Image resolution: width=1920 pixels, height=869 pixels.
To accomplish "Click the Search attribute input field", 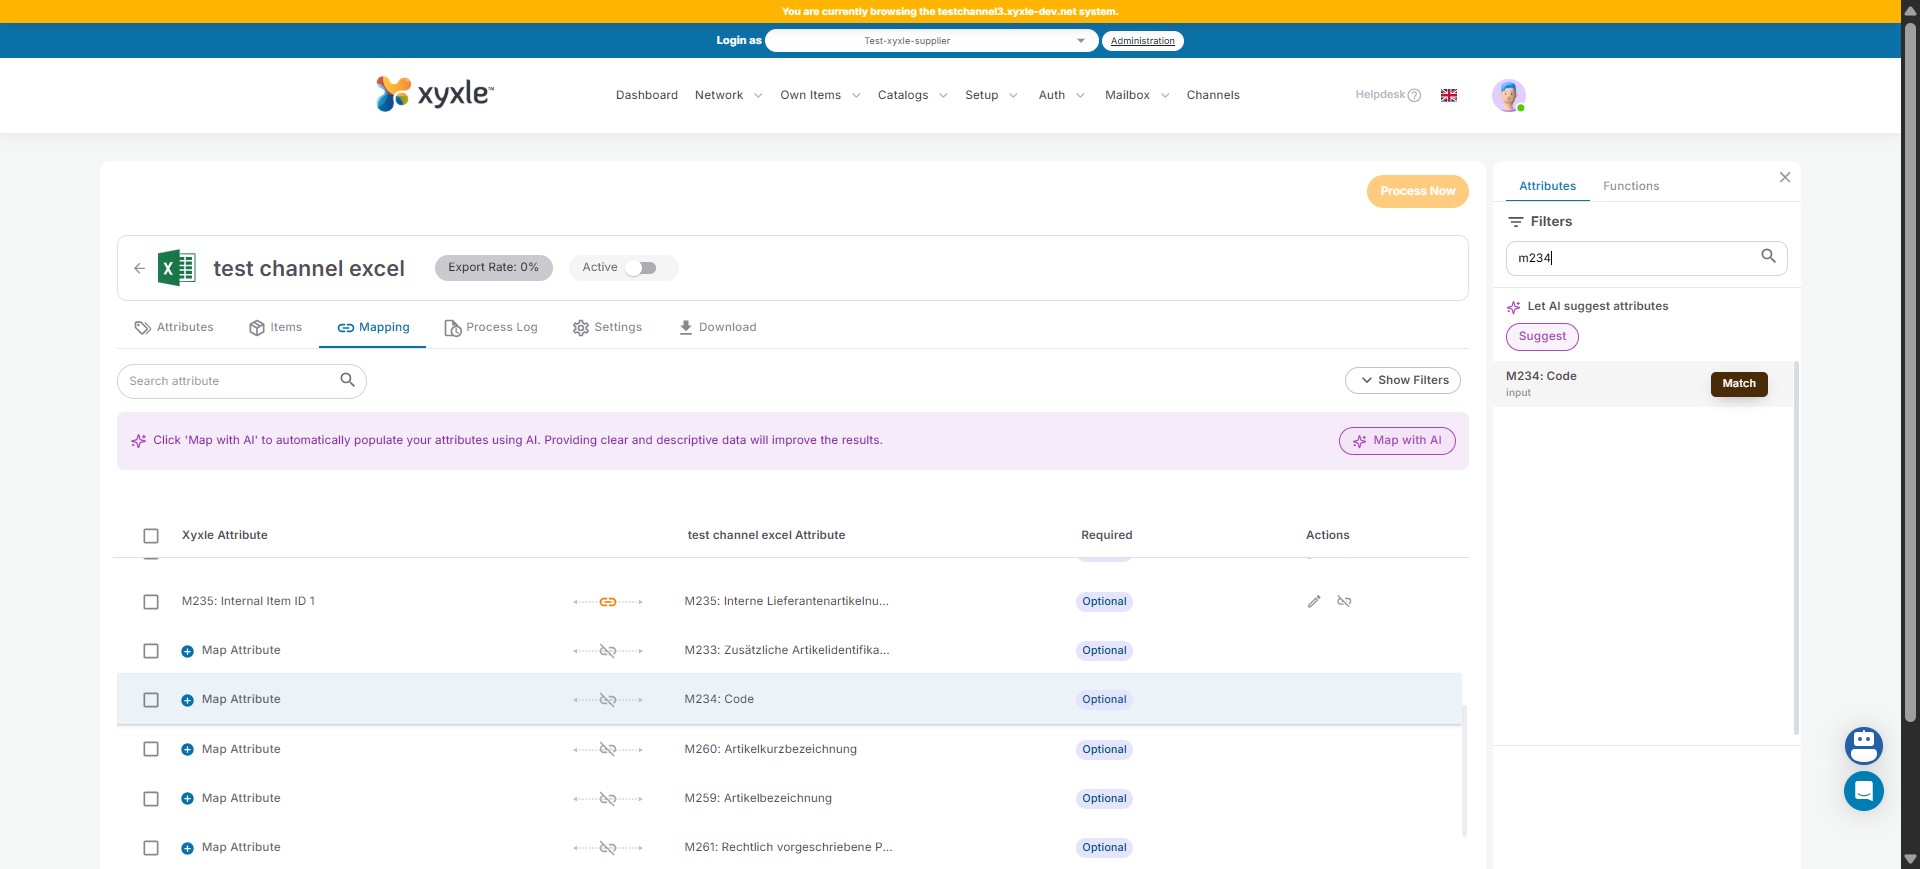I will coord(230,381).
